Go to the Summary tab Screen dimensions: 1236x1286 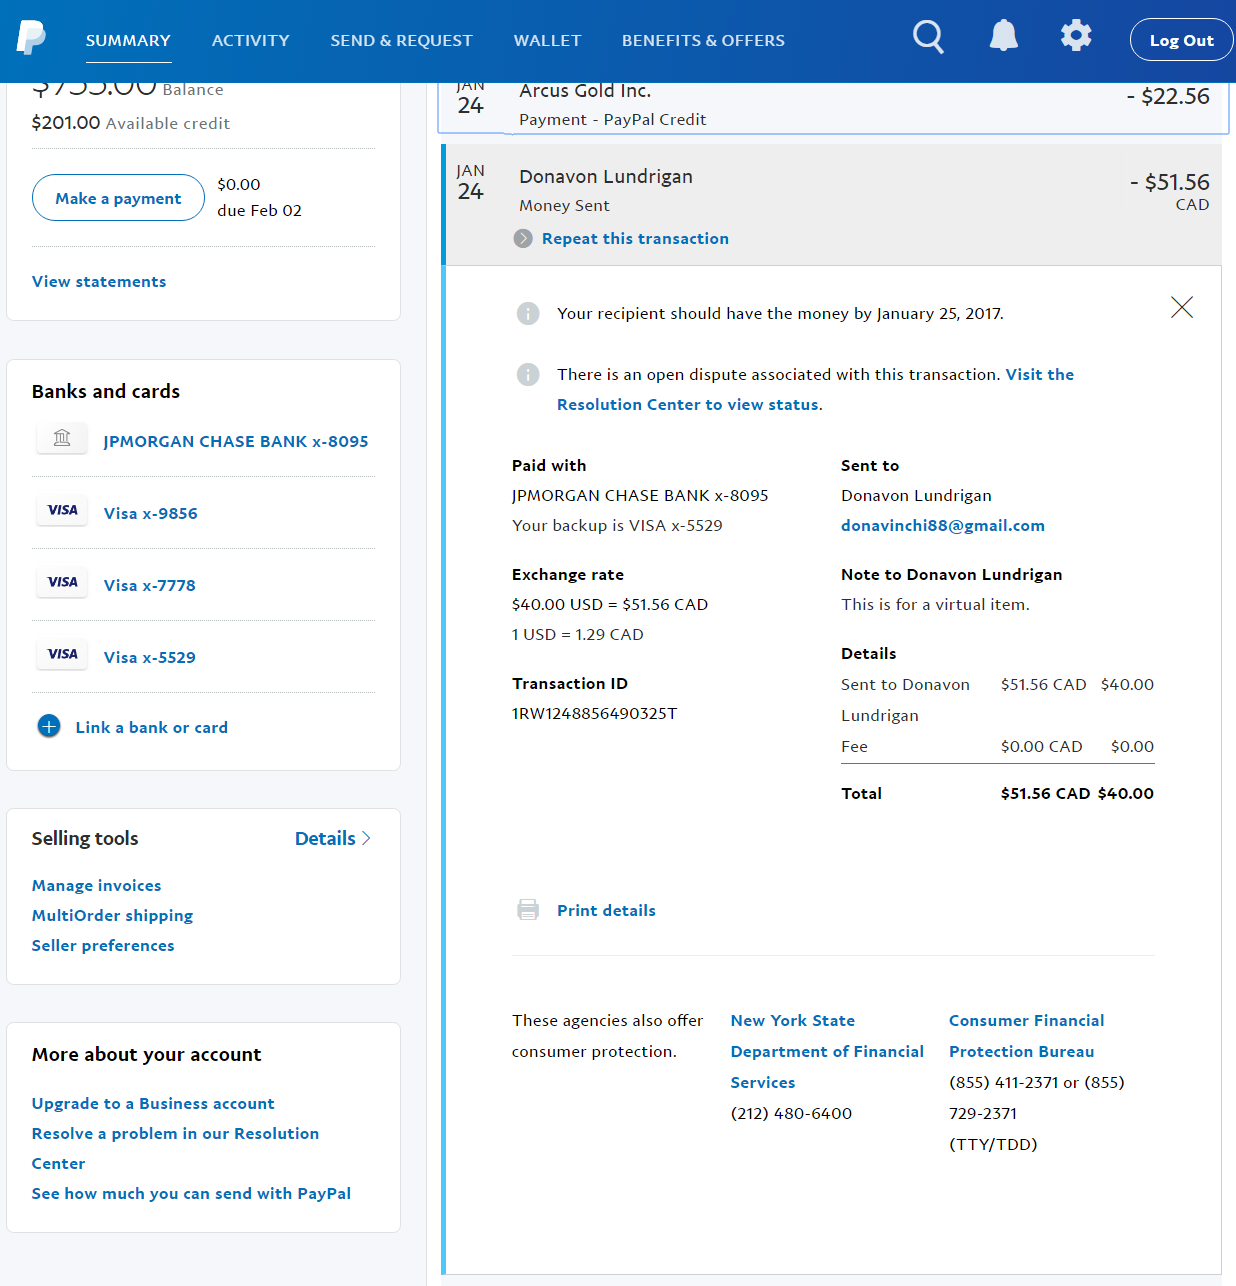coord(128,40)
